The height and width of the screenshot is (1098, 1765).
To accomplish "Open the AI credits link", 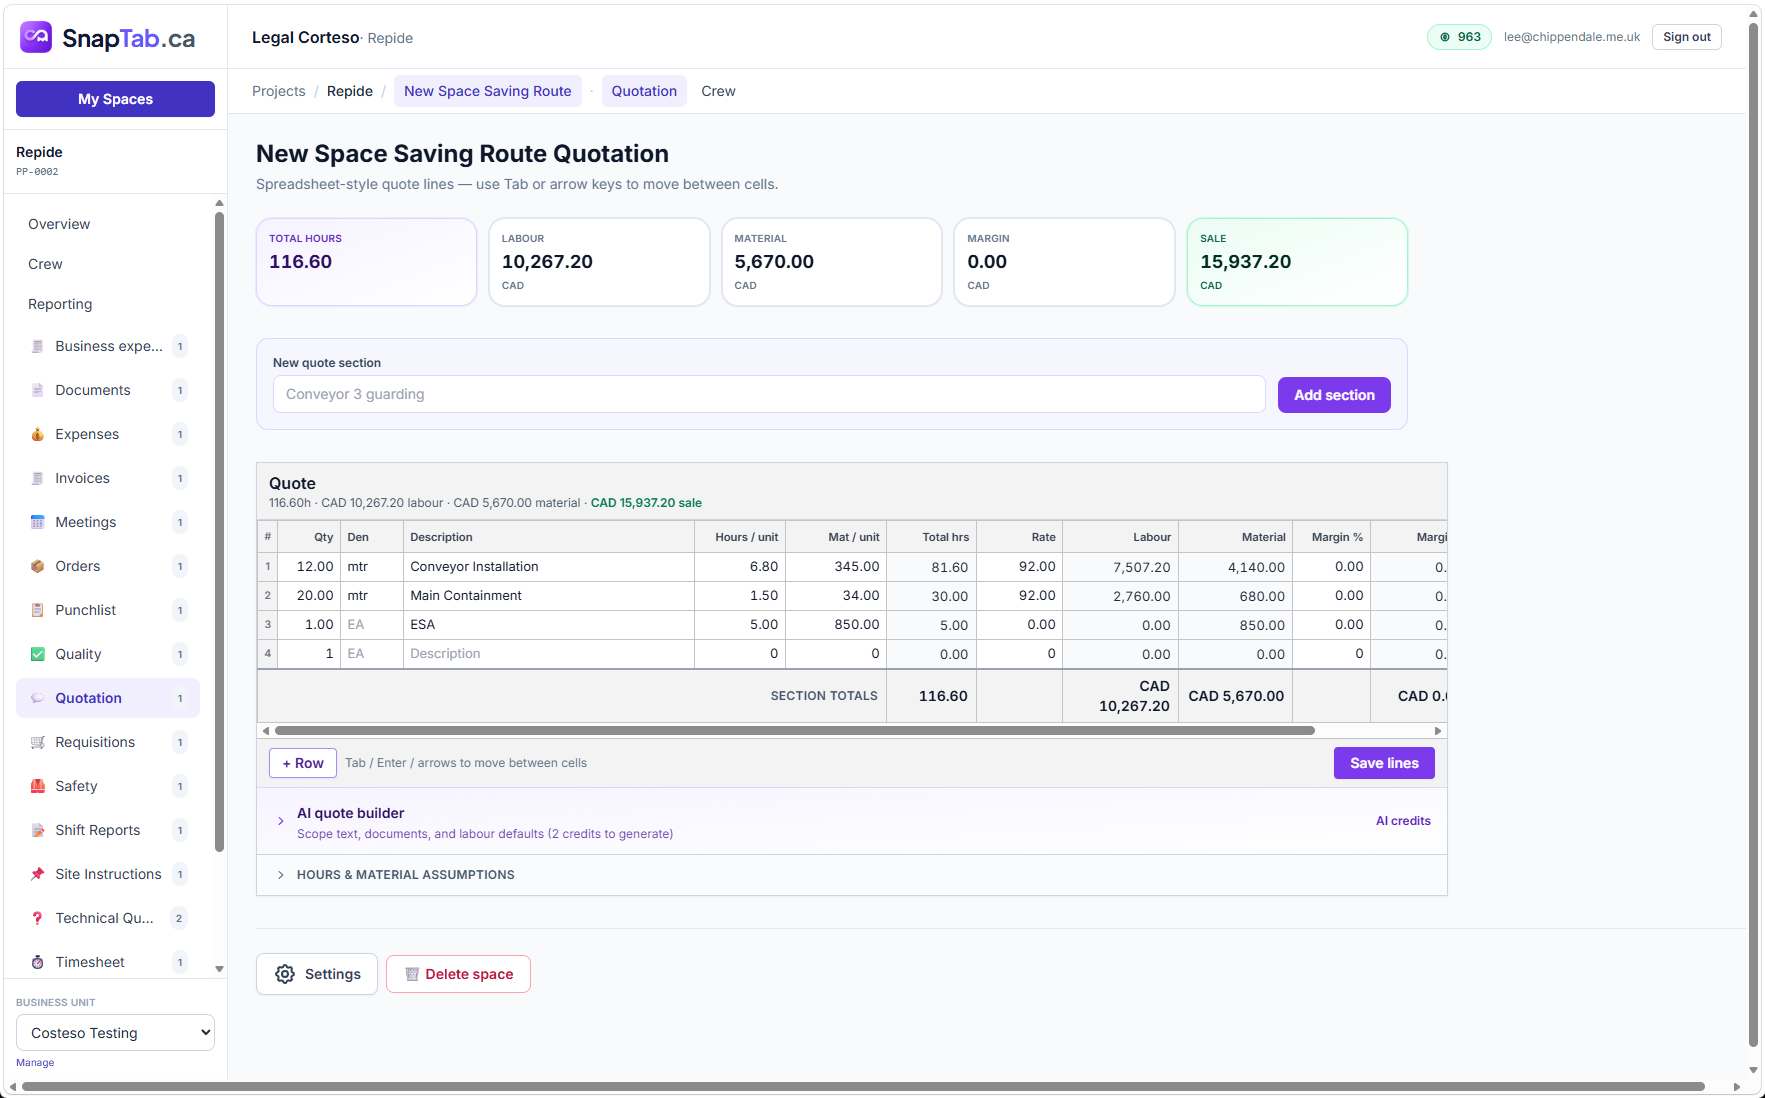I will click(1403, 821).
